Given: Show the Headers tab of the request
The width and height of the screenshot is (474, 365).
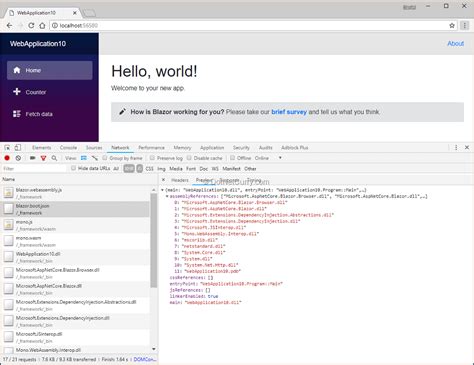Looking at the screenshot, I should click(180, 180).
